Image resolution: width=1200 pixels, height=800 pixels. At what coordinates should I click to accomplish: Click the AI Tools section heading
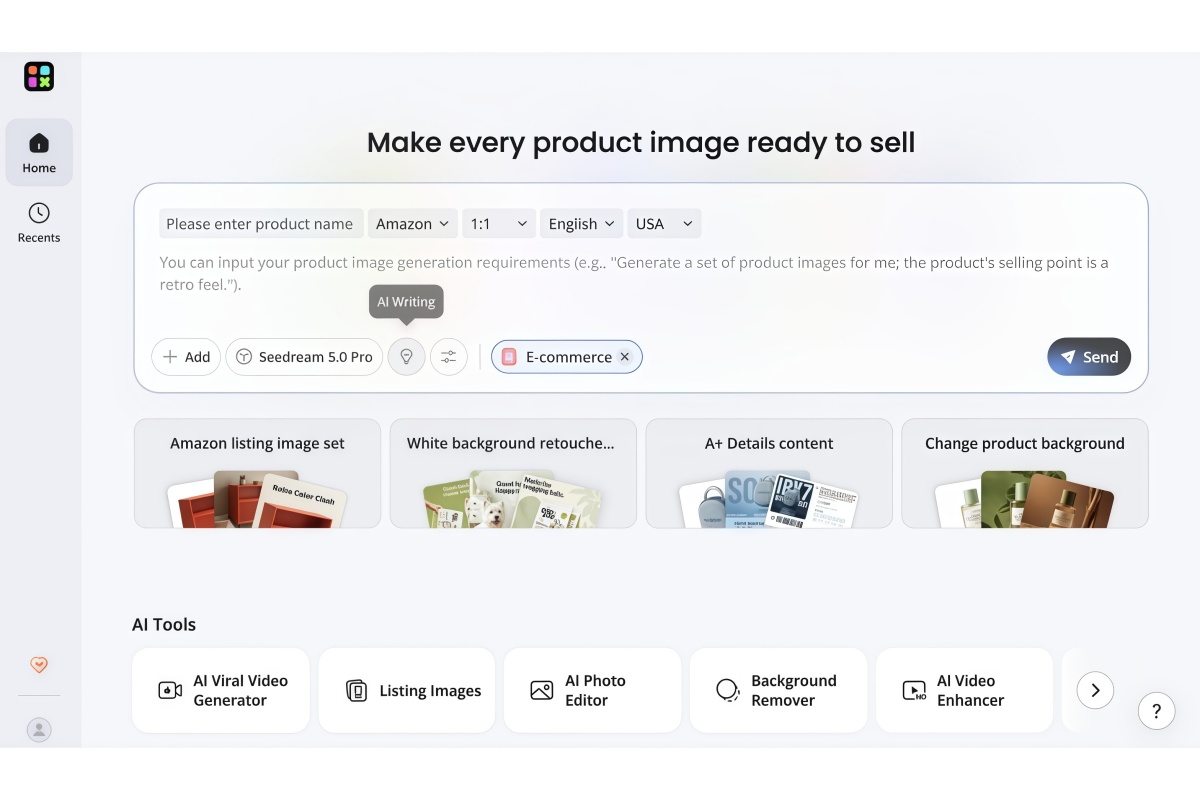[x=164, y=625]
